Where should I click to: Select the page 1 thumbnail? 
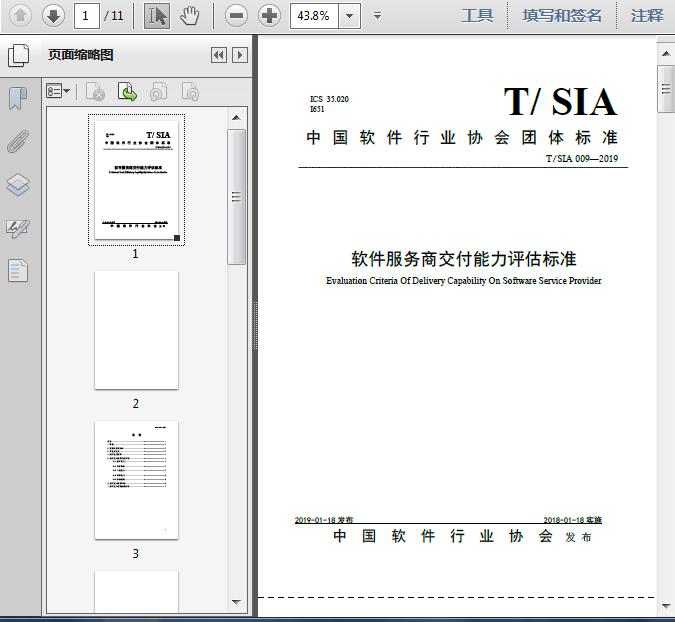click(136, 180)
